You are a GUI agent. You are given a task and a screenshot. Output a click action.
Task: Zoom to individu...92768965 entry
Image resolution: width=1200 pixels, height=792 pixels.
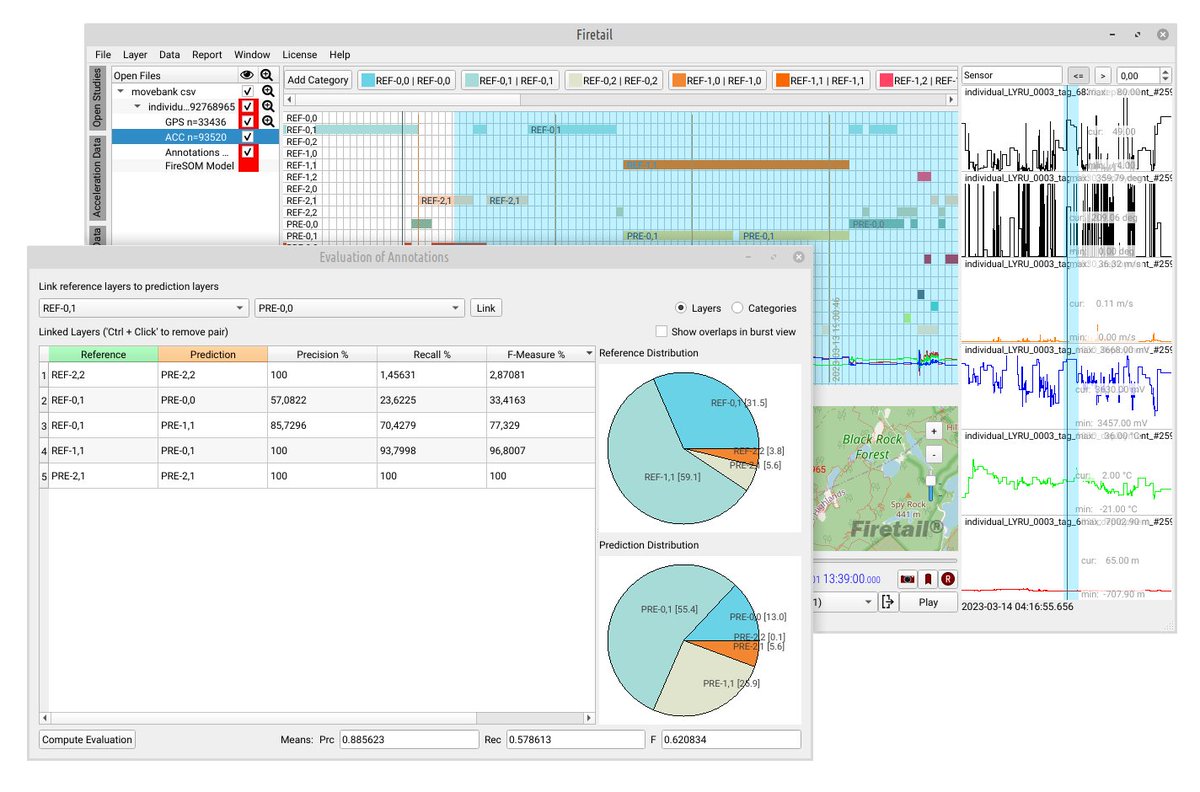pos(267,106)
